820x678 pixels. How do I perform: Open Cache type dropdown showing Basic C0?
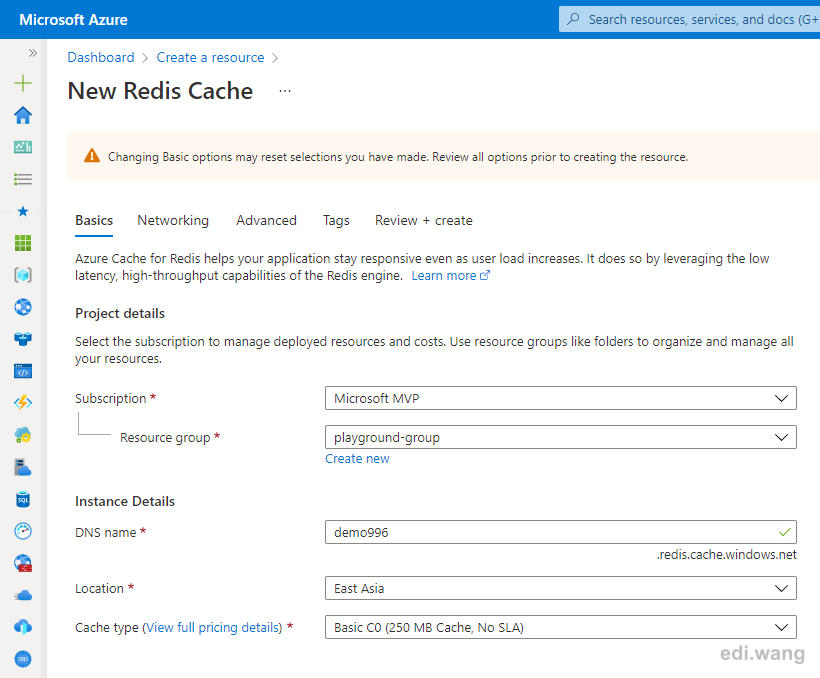tap(561, 627)
